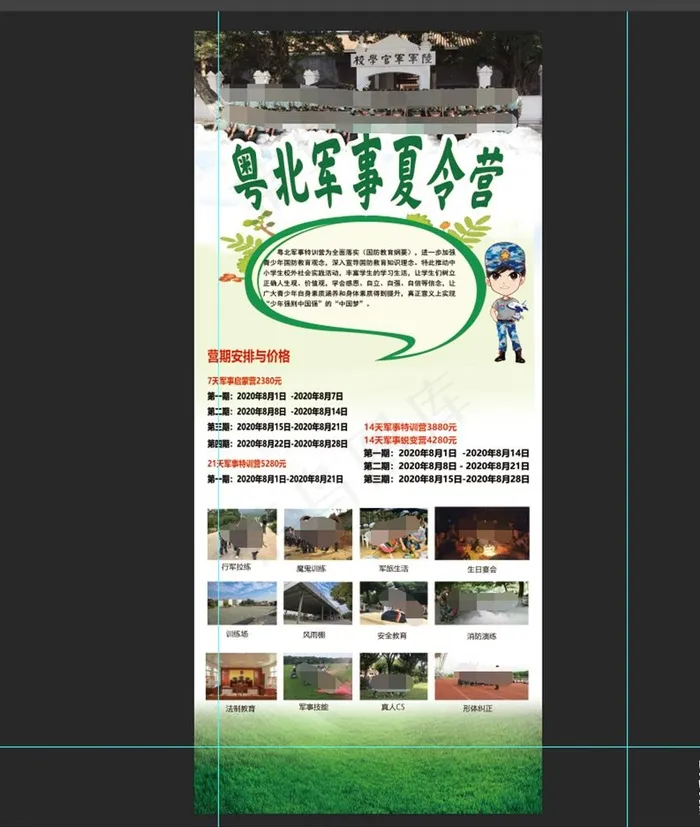Click the 7天军事启蒙营2380元 price line
Image resolution: width=700 pixels, height=827 pixels.
click(245, 381)
